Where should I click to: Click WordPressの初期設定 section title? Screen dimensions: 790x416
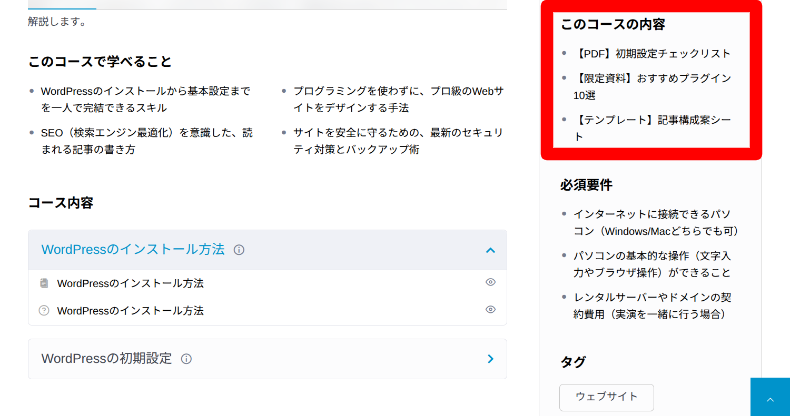point(107,359)
